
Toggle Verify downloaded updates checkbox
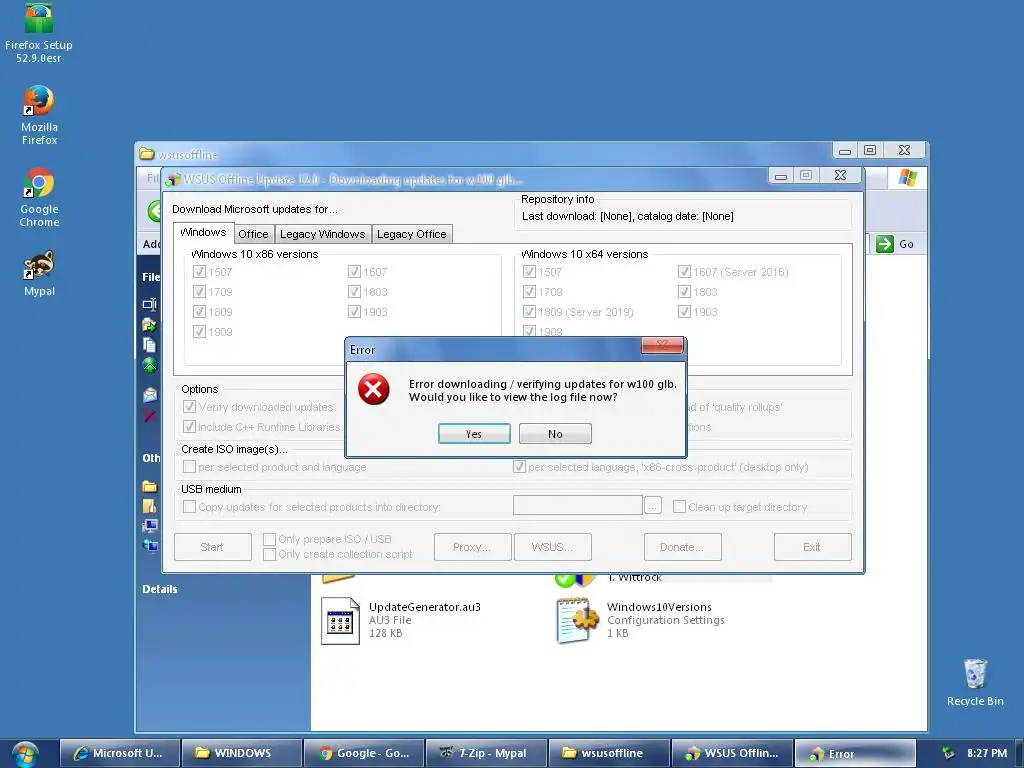[x=189, y=407]
